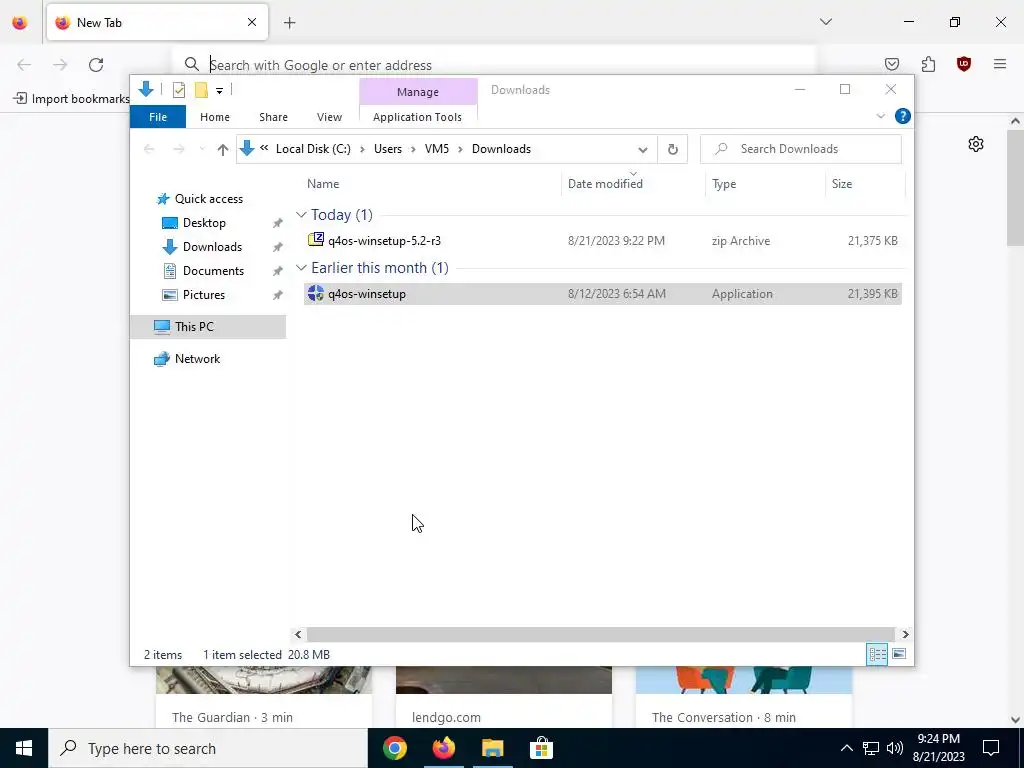Click the horizontal scrollbar left arrow
This screenshot has width=1024, height=768.
tap(298, 634)
